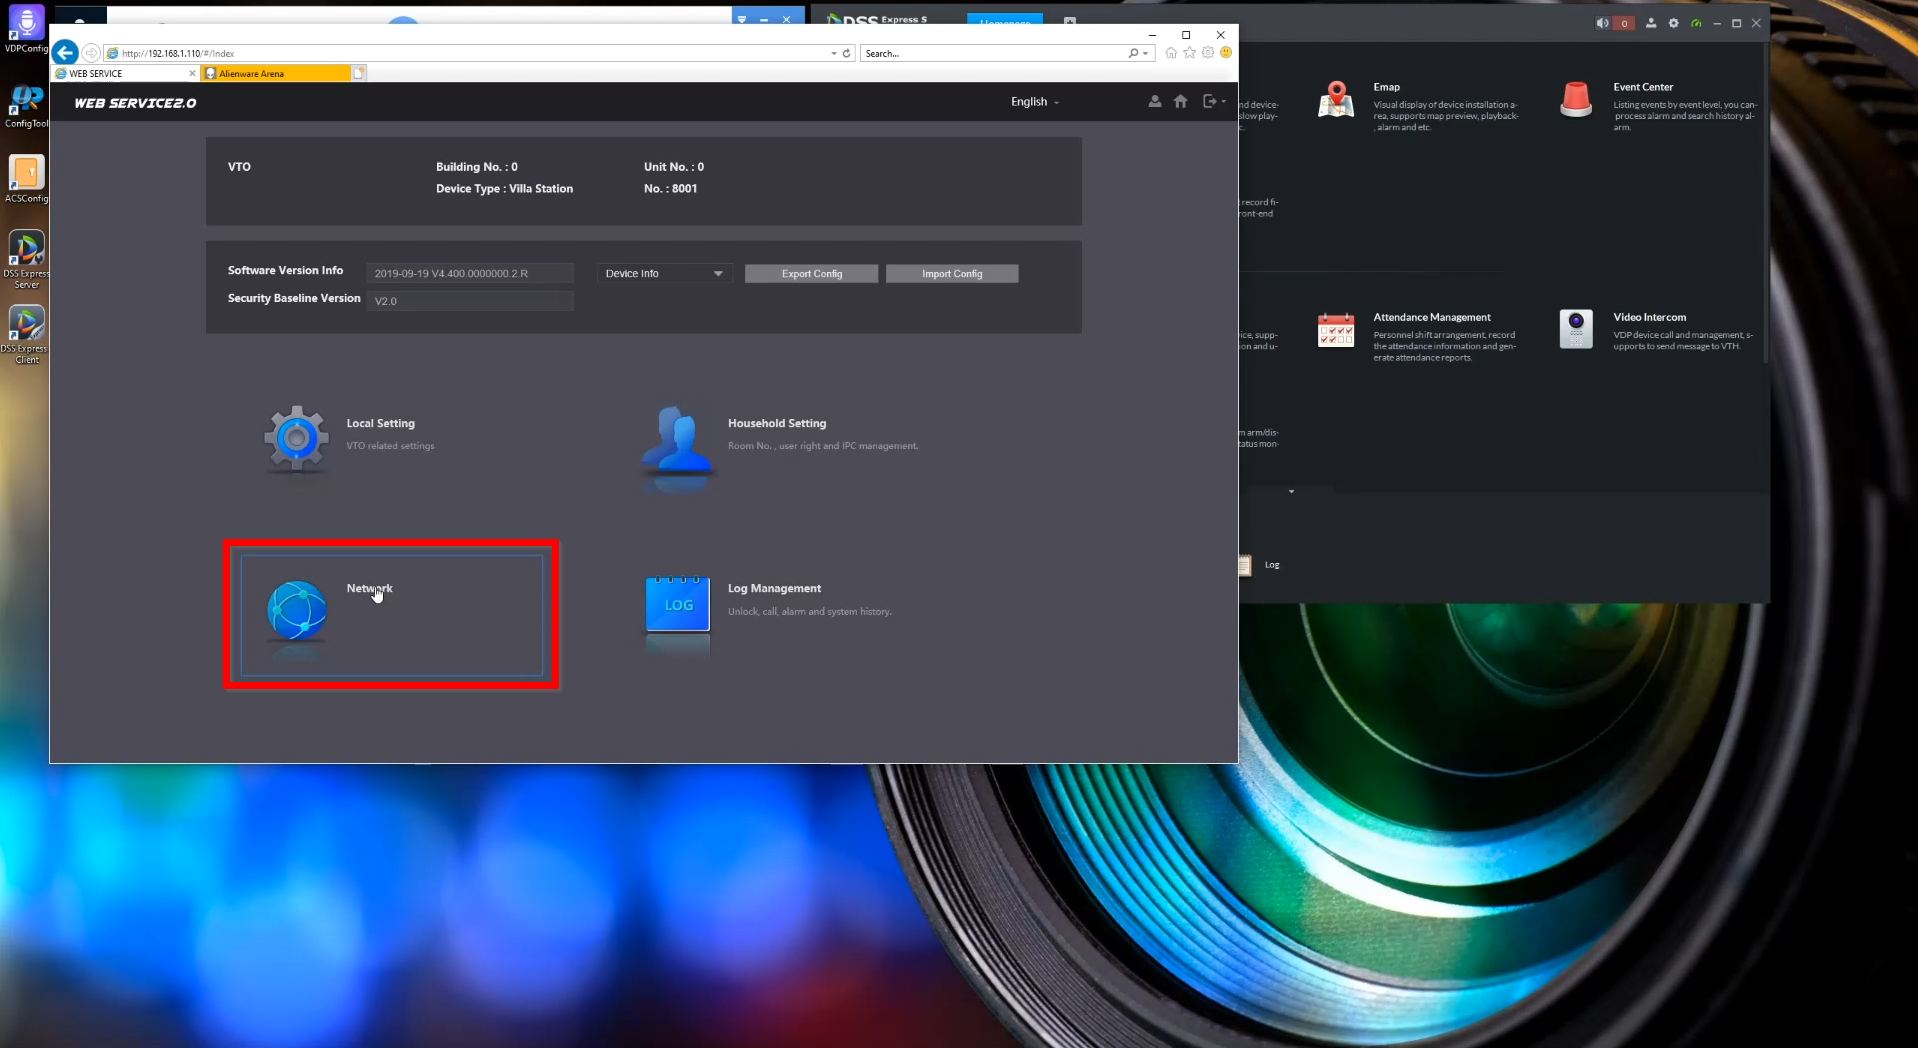Screen dimensions: 1918x1048
Task: Click the Export Config button
Action: point(812,274)
